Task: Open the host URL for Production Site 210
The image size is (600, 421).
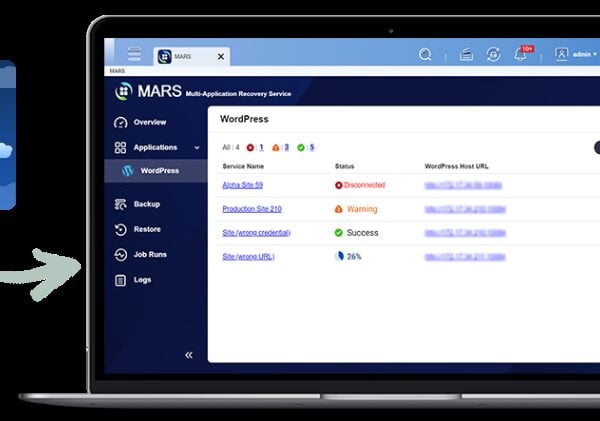Action: pyautogui.click(x=465, y=209)
